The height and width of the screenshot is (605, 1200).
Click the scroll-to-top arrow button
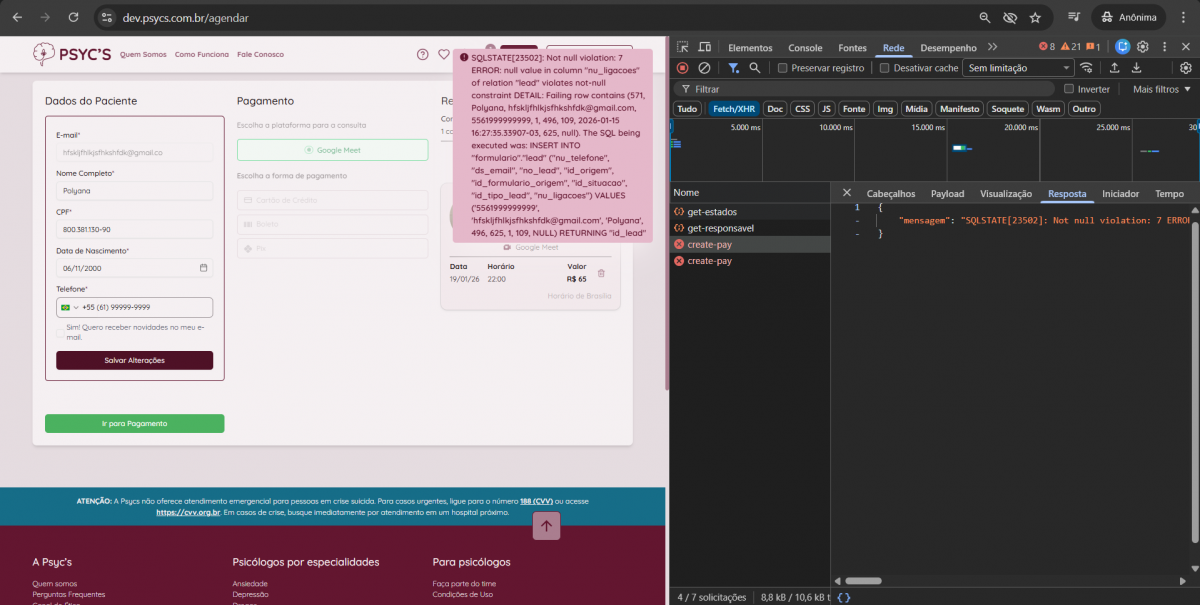click(x=546, y=525)
